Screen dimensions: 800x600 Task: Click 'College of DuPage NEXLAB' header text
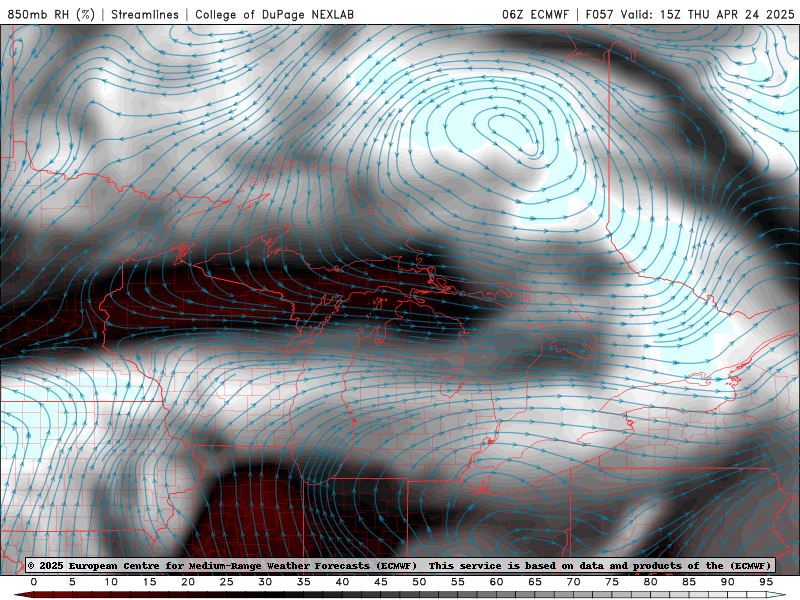point(274,14)
